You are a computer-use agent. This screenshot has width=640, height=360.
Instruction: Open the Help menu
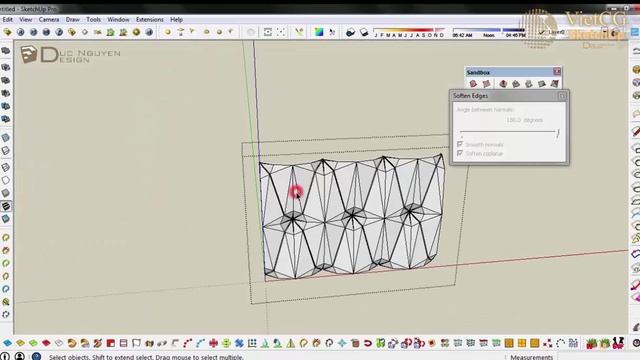click(x=176, y=19)
